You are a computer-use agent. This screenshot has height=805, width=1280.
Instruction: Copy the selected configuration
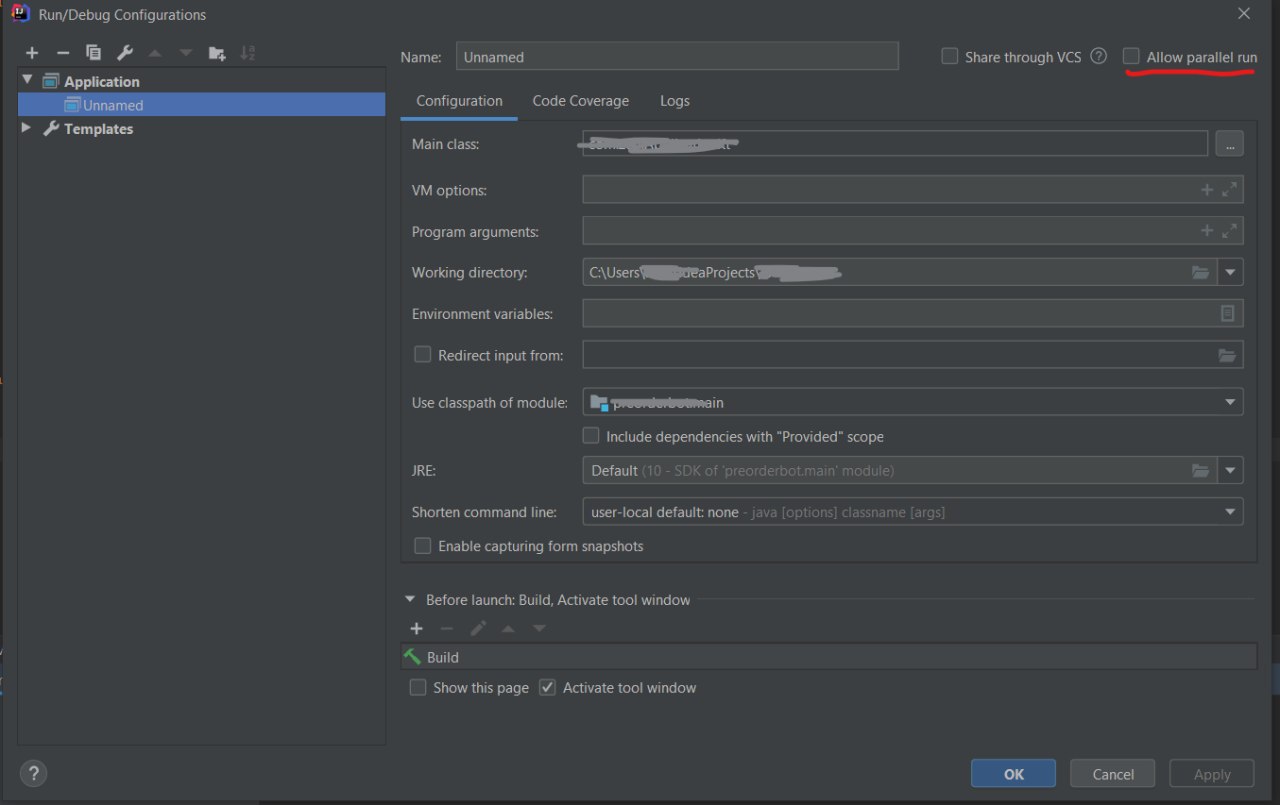point(94,53)
